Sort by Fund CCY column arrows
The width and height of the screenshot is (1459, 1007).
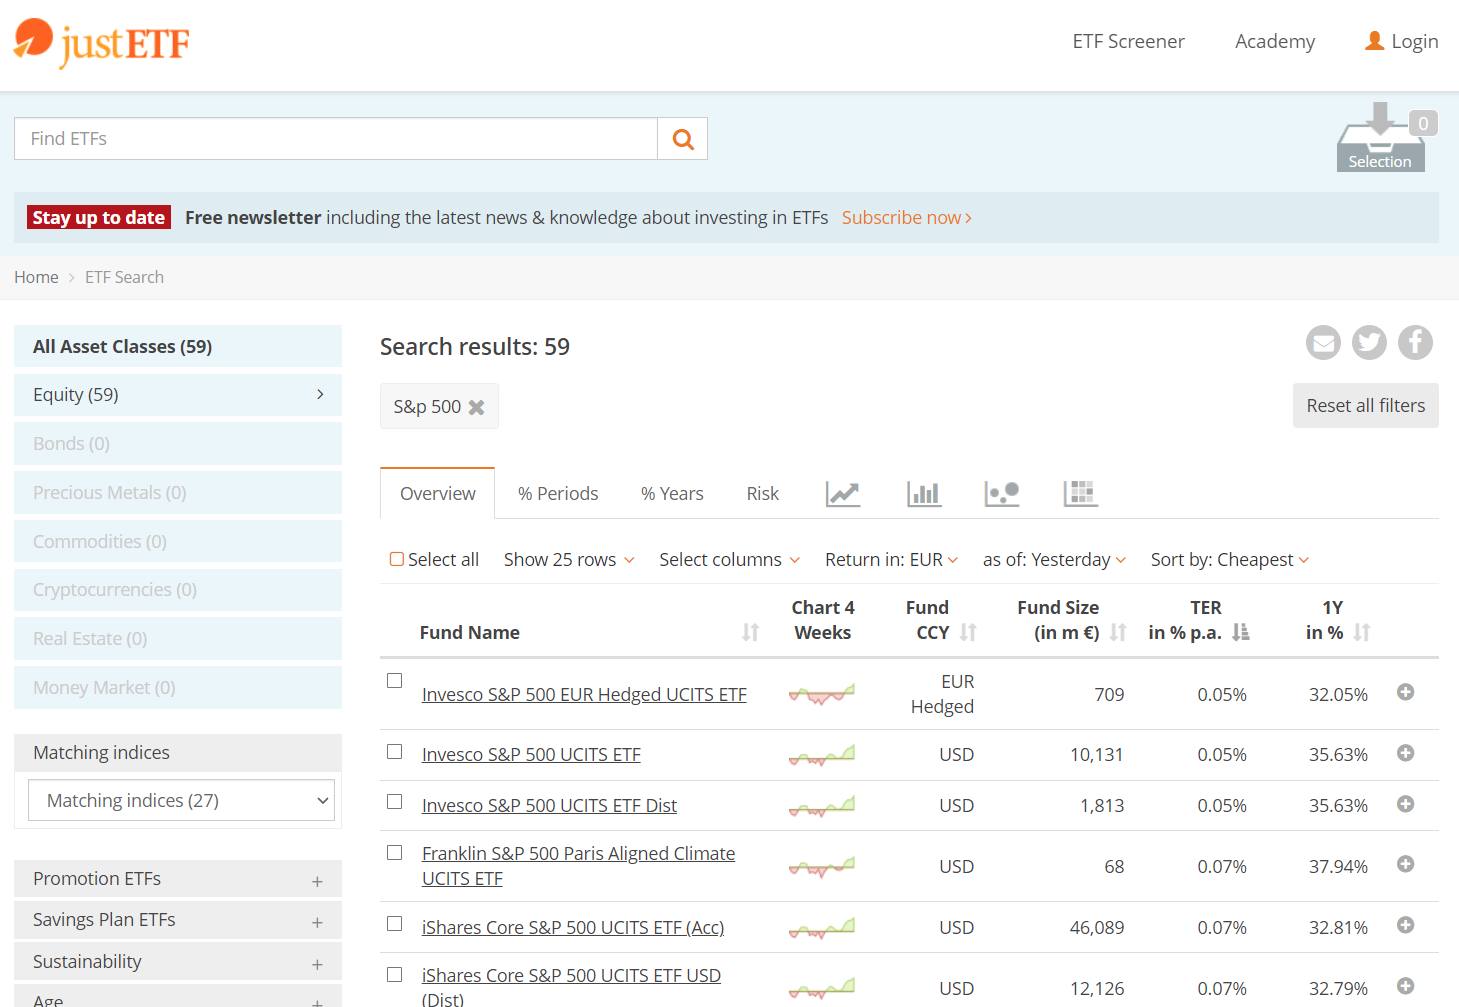[968, 632]
